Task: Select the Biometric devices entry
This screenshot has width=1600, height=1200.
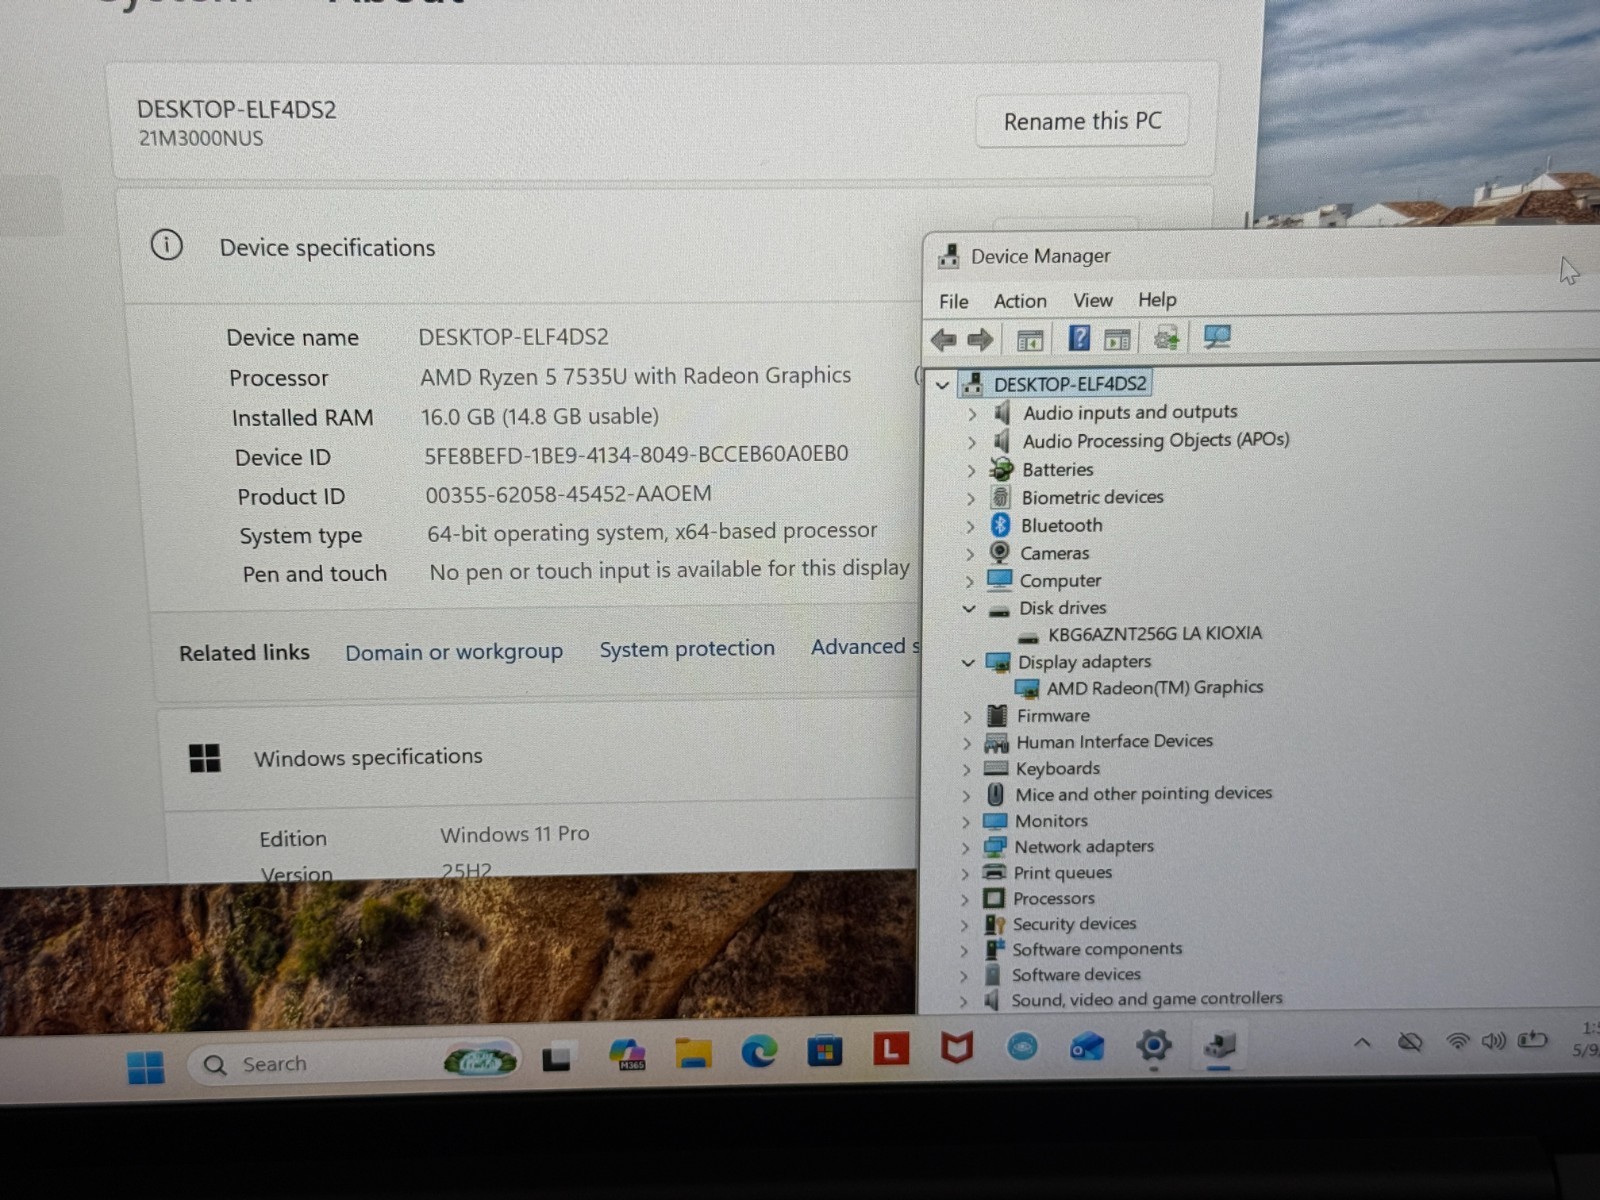Action: tap(1092, 497)
